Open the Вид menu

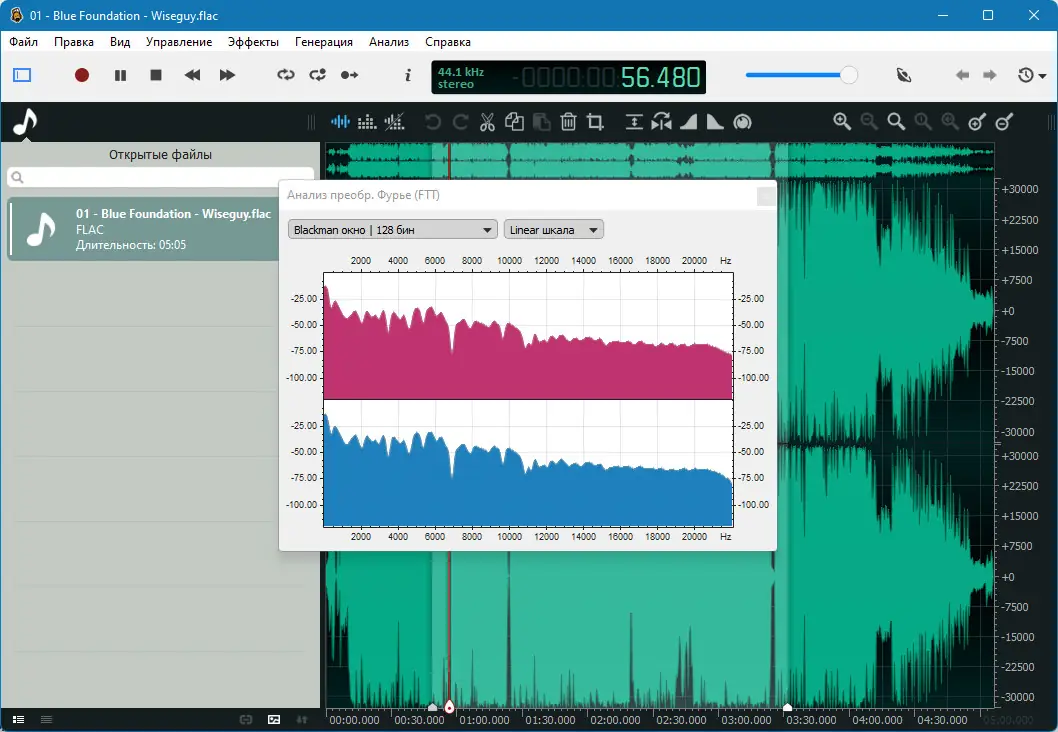pyautogui.click(x=120, y=42)
